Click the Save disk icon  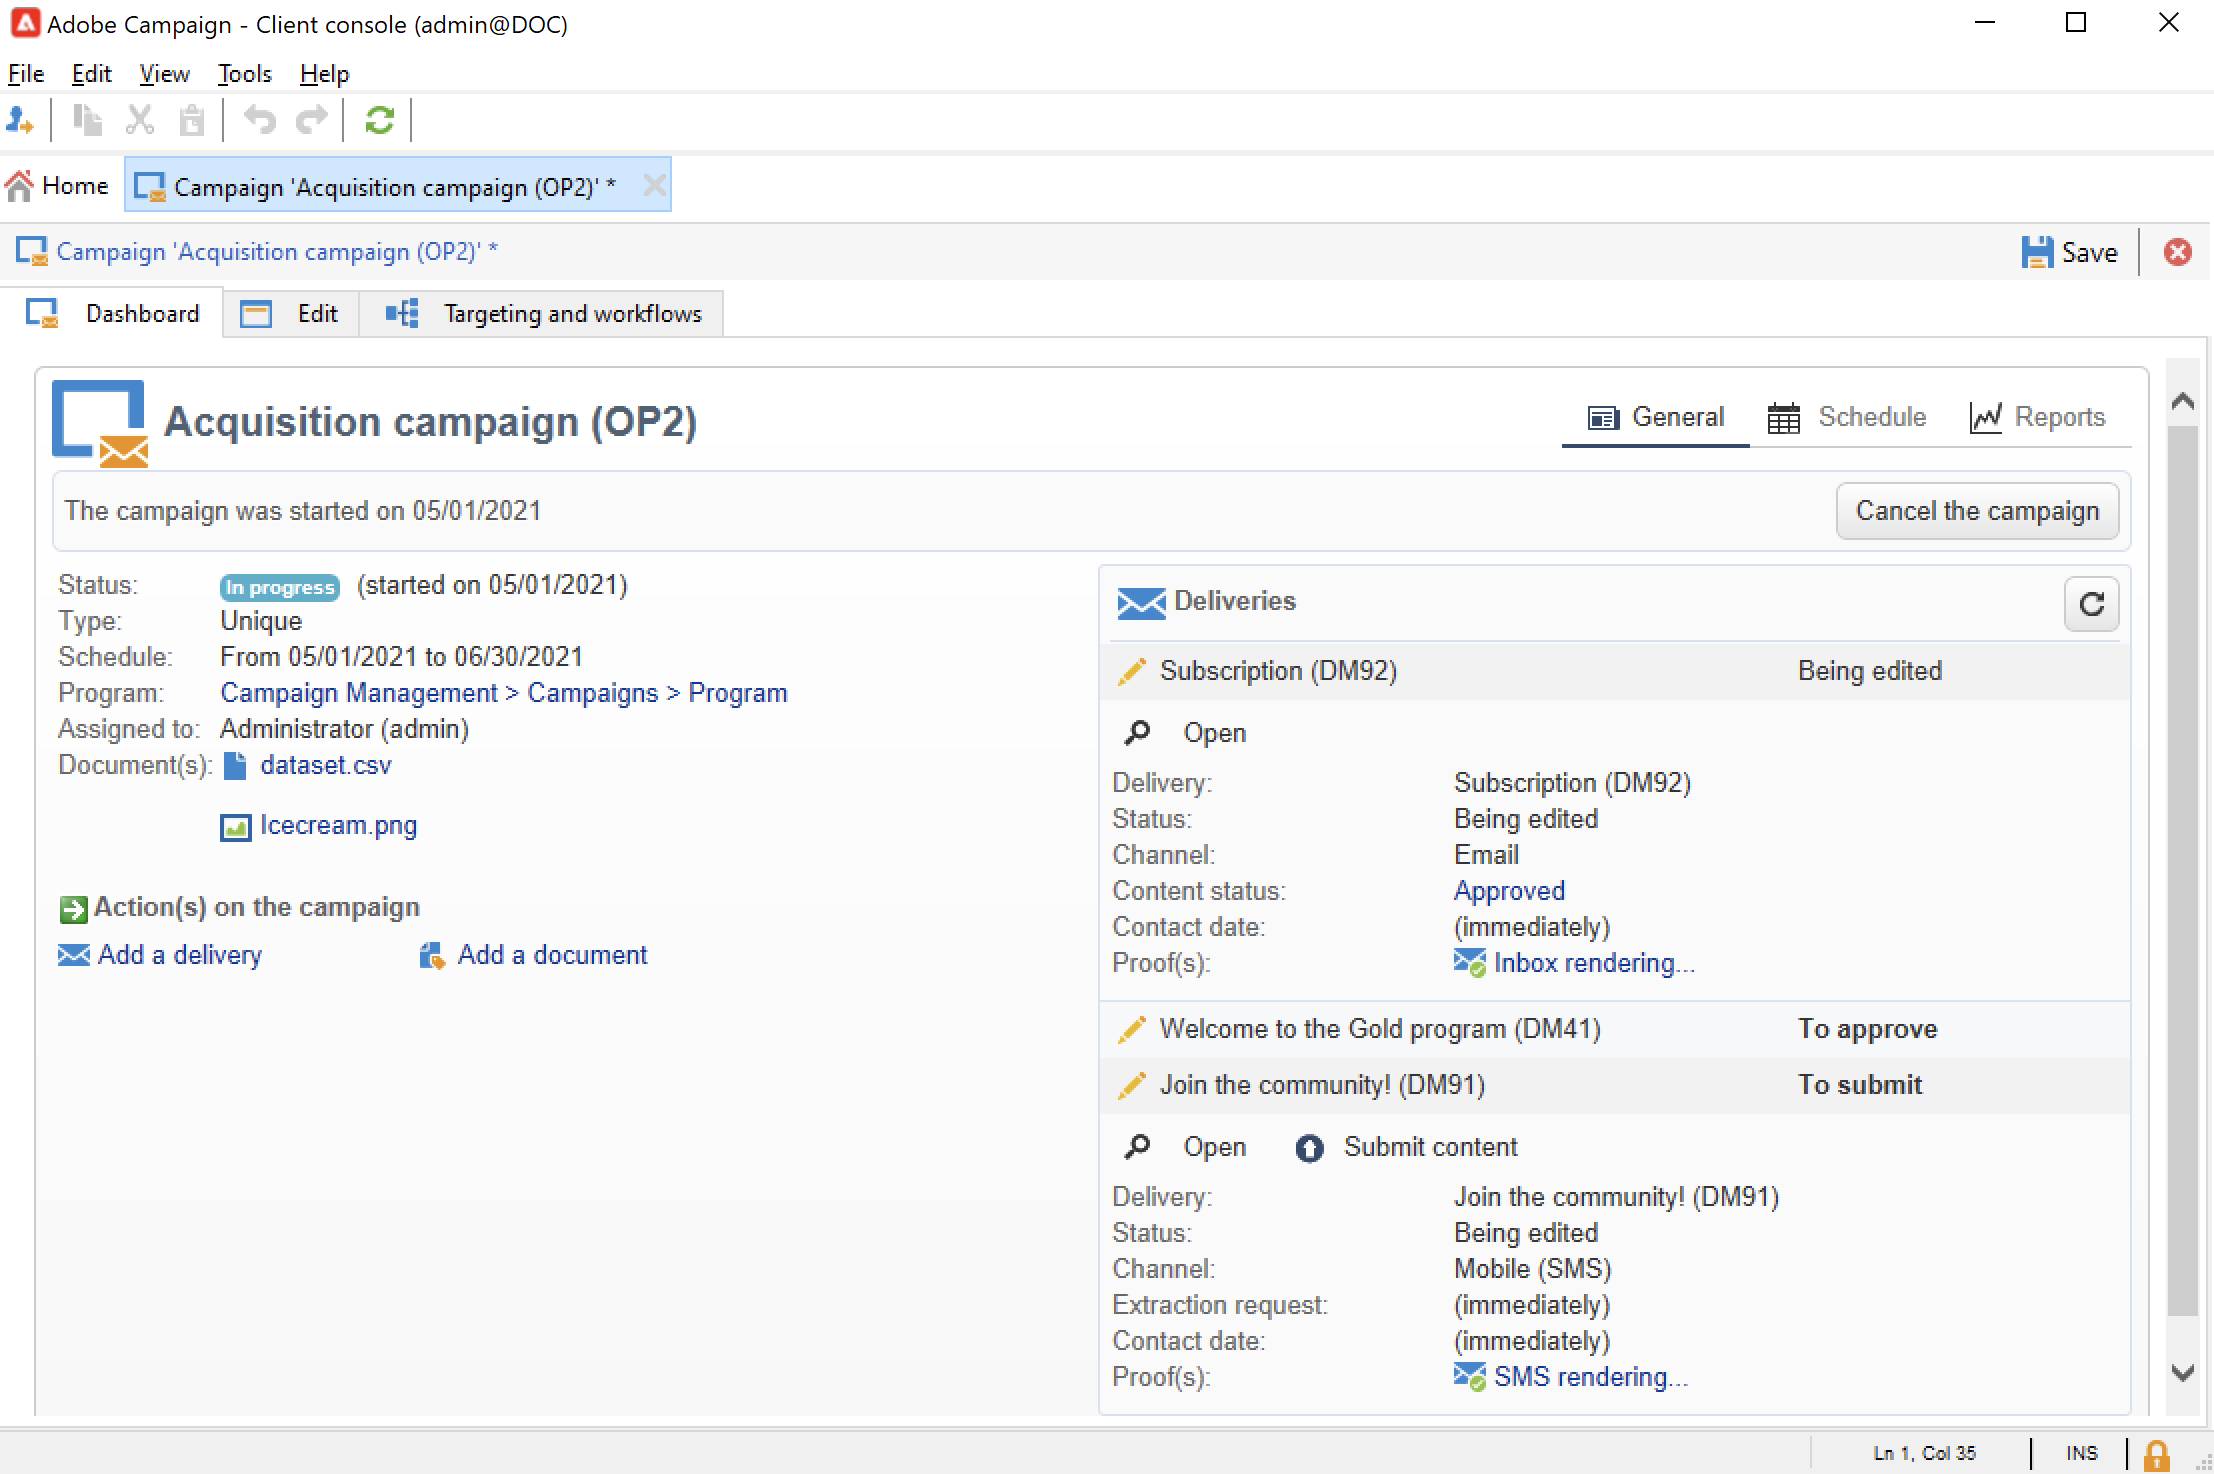point(2036,252)
